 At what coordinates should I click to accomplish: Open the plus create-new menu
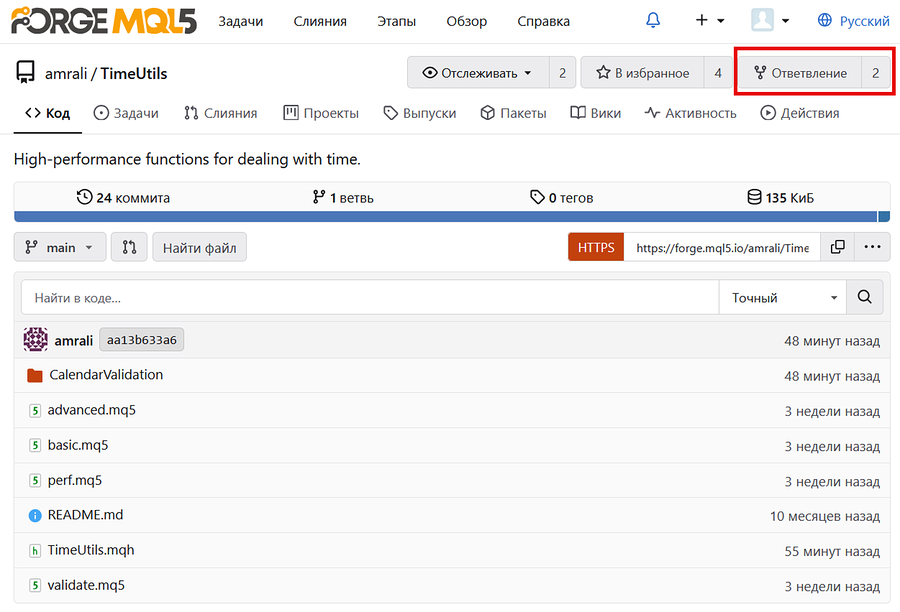tap(709, 21)
